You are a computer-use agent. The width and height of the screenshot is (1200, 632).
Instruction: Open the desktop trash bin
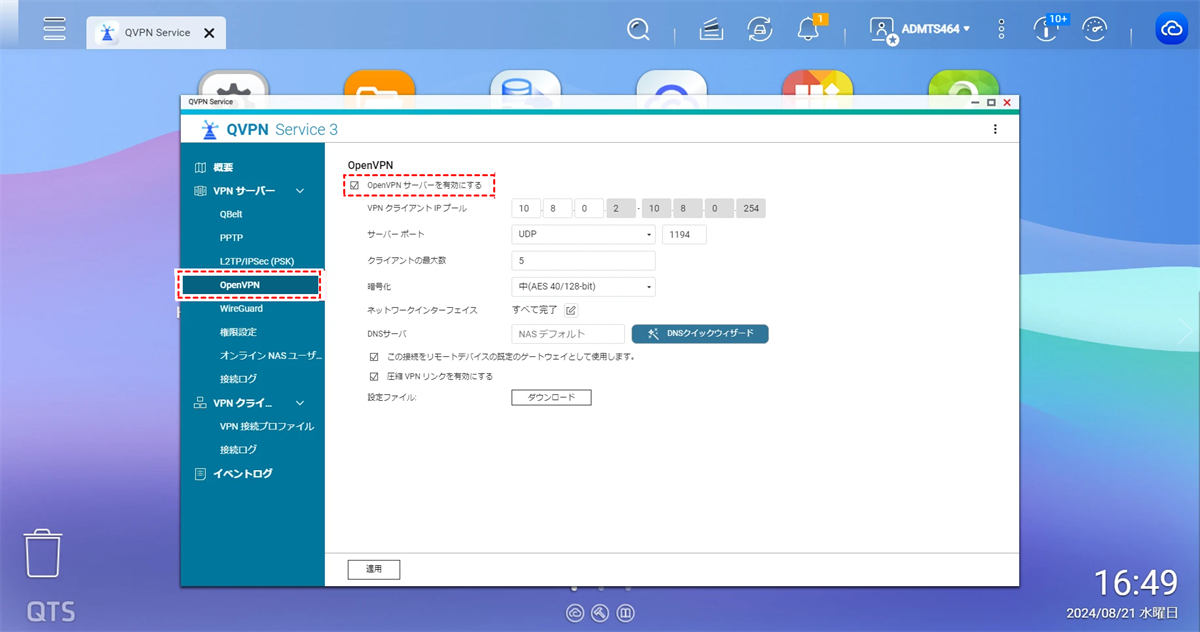44,552
